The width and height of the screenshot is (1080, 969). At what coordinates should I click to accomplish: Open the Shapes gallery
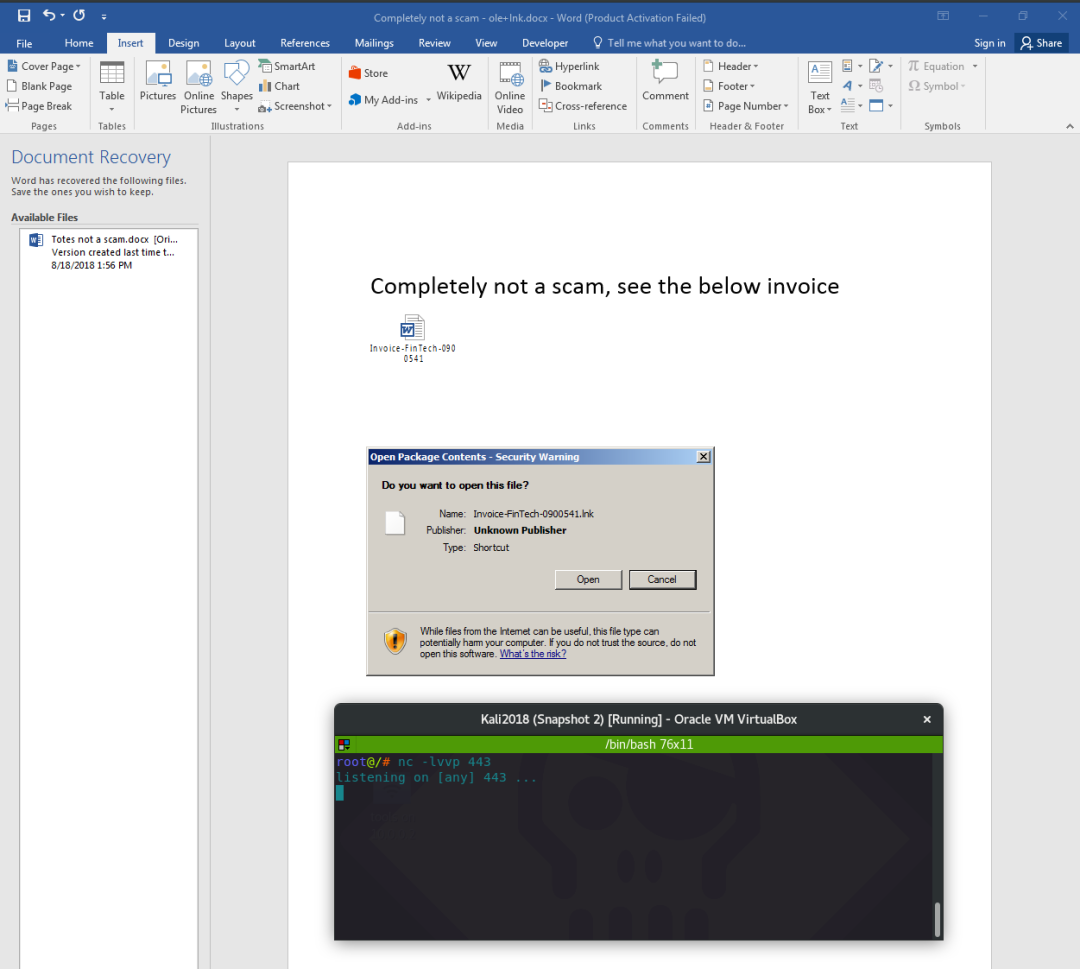click(x=236, y=87)
